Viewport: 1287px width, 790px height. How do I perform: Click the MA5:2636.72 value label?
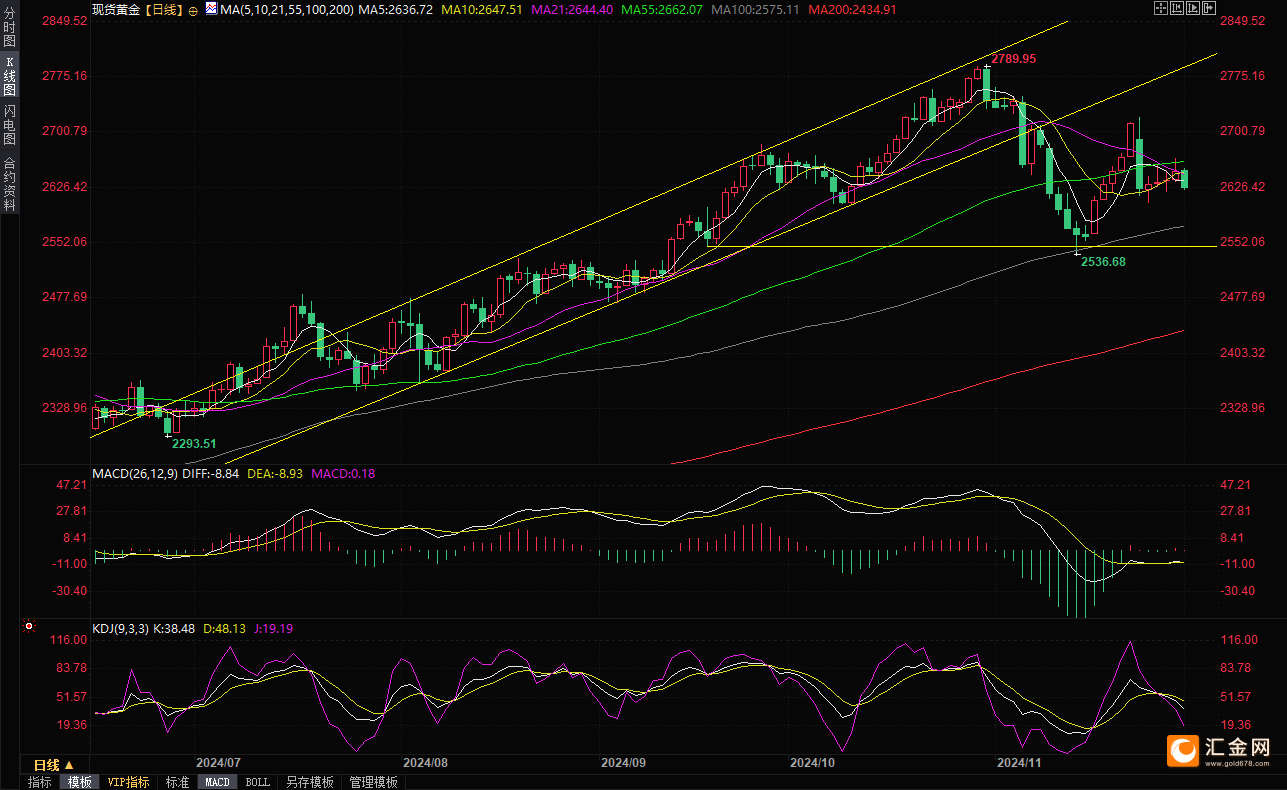pyautogui.click(x=396, y=9)
